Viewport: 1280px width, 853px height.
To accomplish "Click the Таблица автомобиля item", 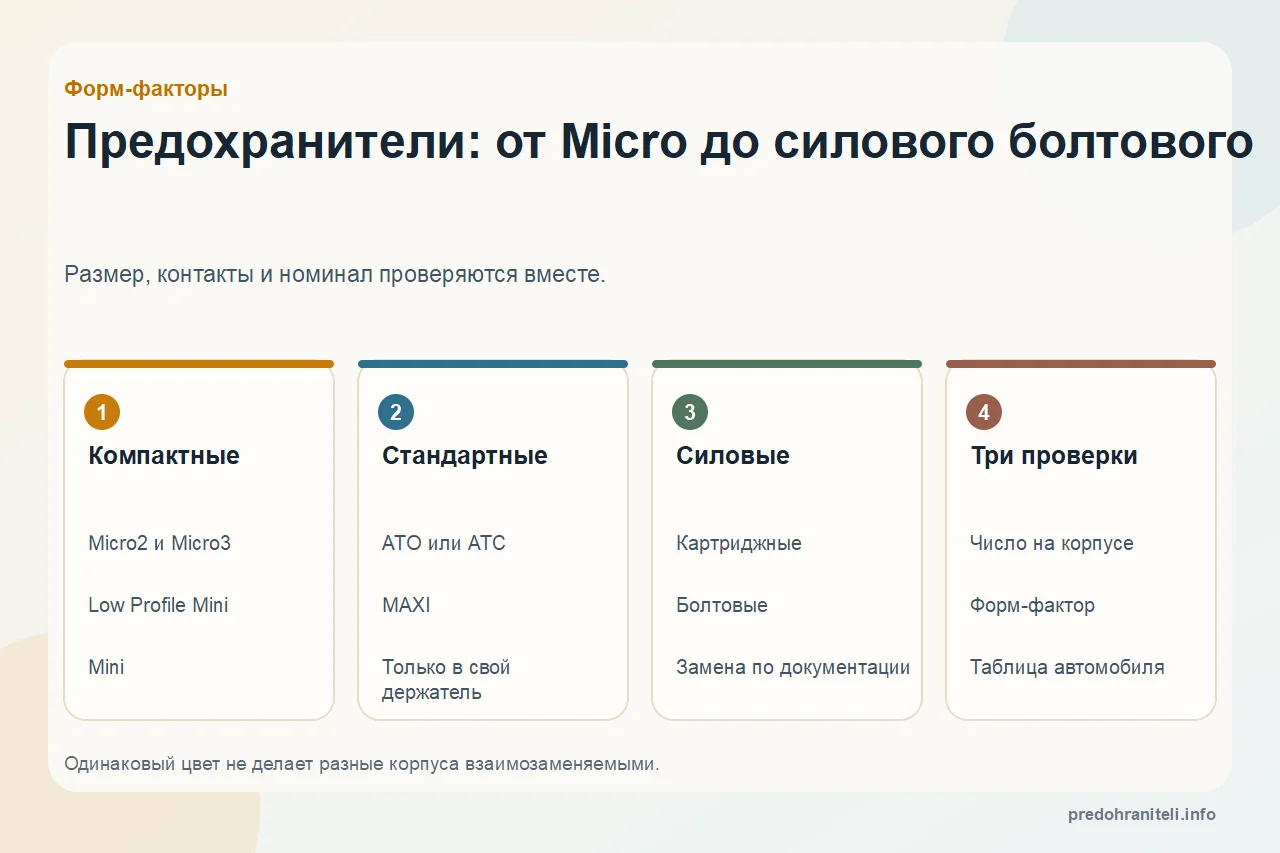I will pyautogui.click(x=1067, y=667).
